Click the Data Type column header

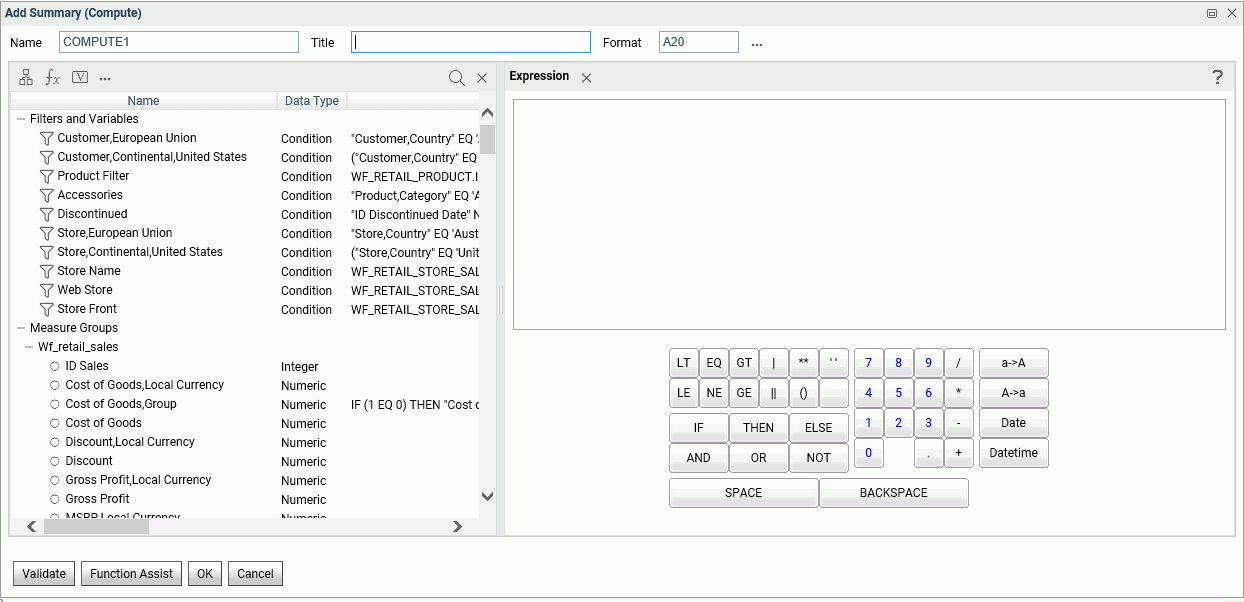pos(312,101)
